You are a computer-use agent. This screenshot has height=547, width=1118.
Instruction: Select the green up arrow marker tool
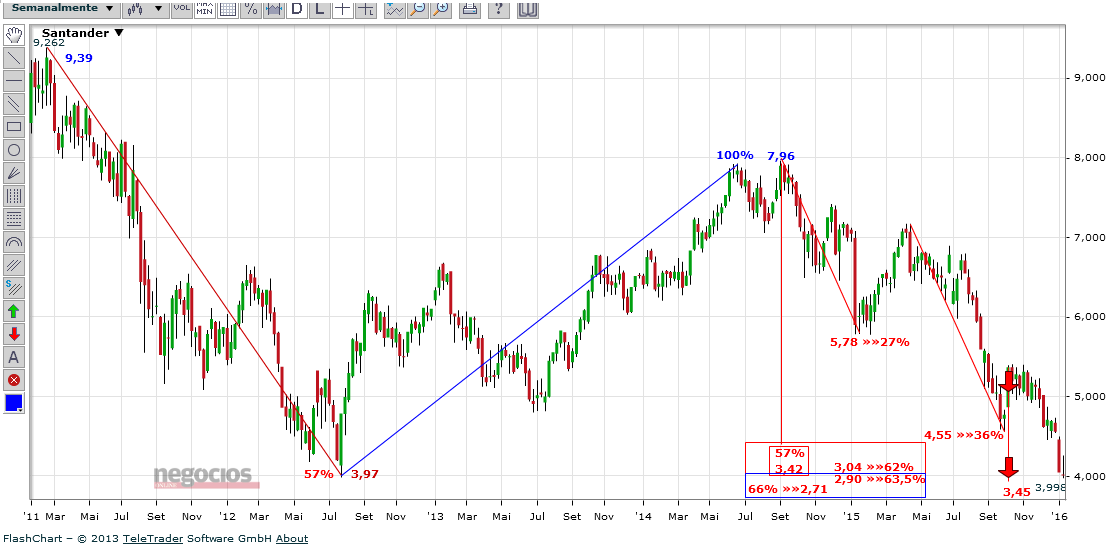[14, 311]
